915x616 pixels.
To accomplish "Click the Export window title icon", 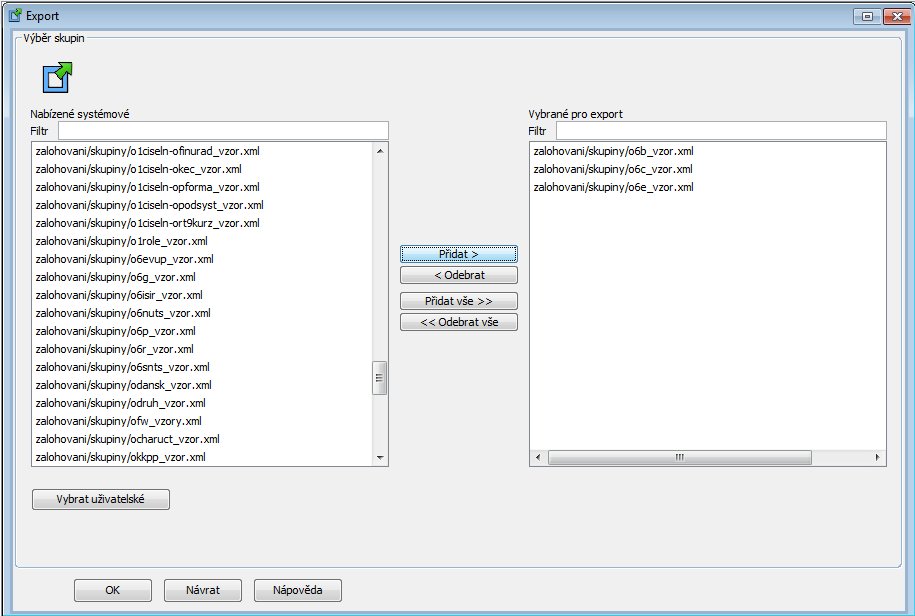I will point(14,16).
